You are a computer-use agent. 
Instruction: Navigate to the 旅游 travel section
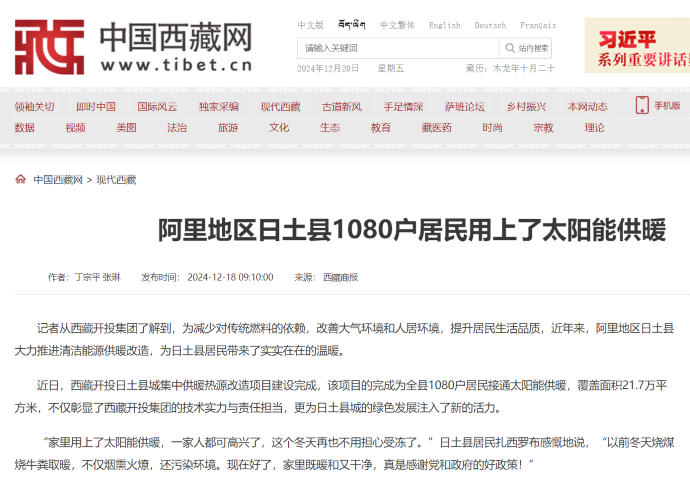tap(228, 128)
